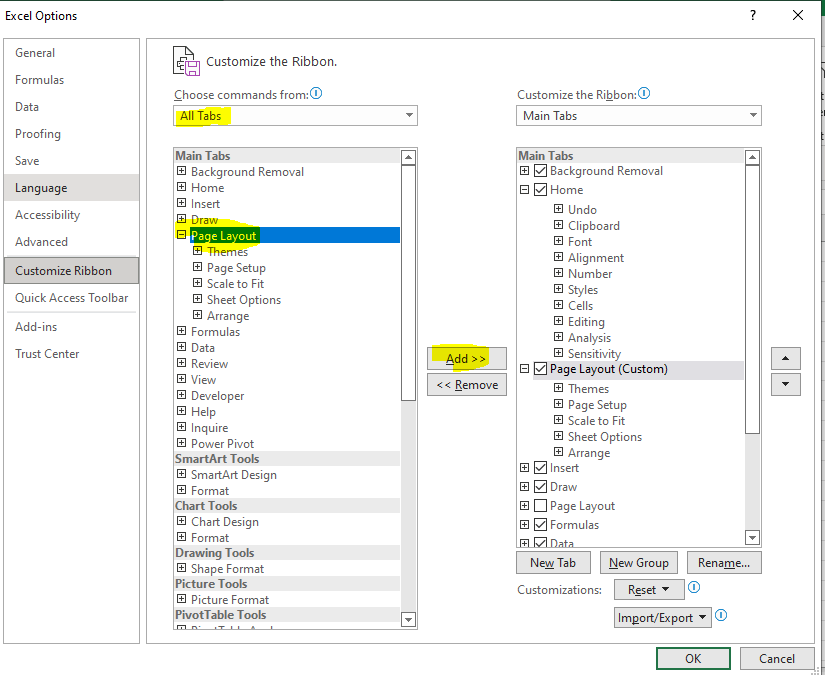The width and height of the screenshot is (825, 675).
Task: Click the New Group button
Action: pyautogui.click(x=639, y=562)
